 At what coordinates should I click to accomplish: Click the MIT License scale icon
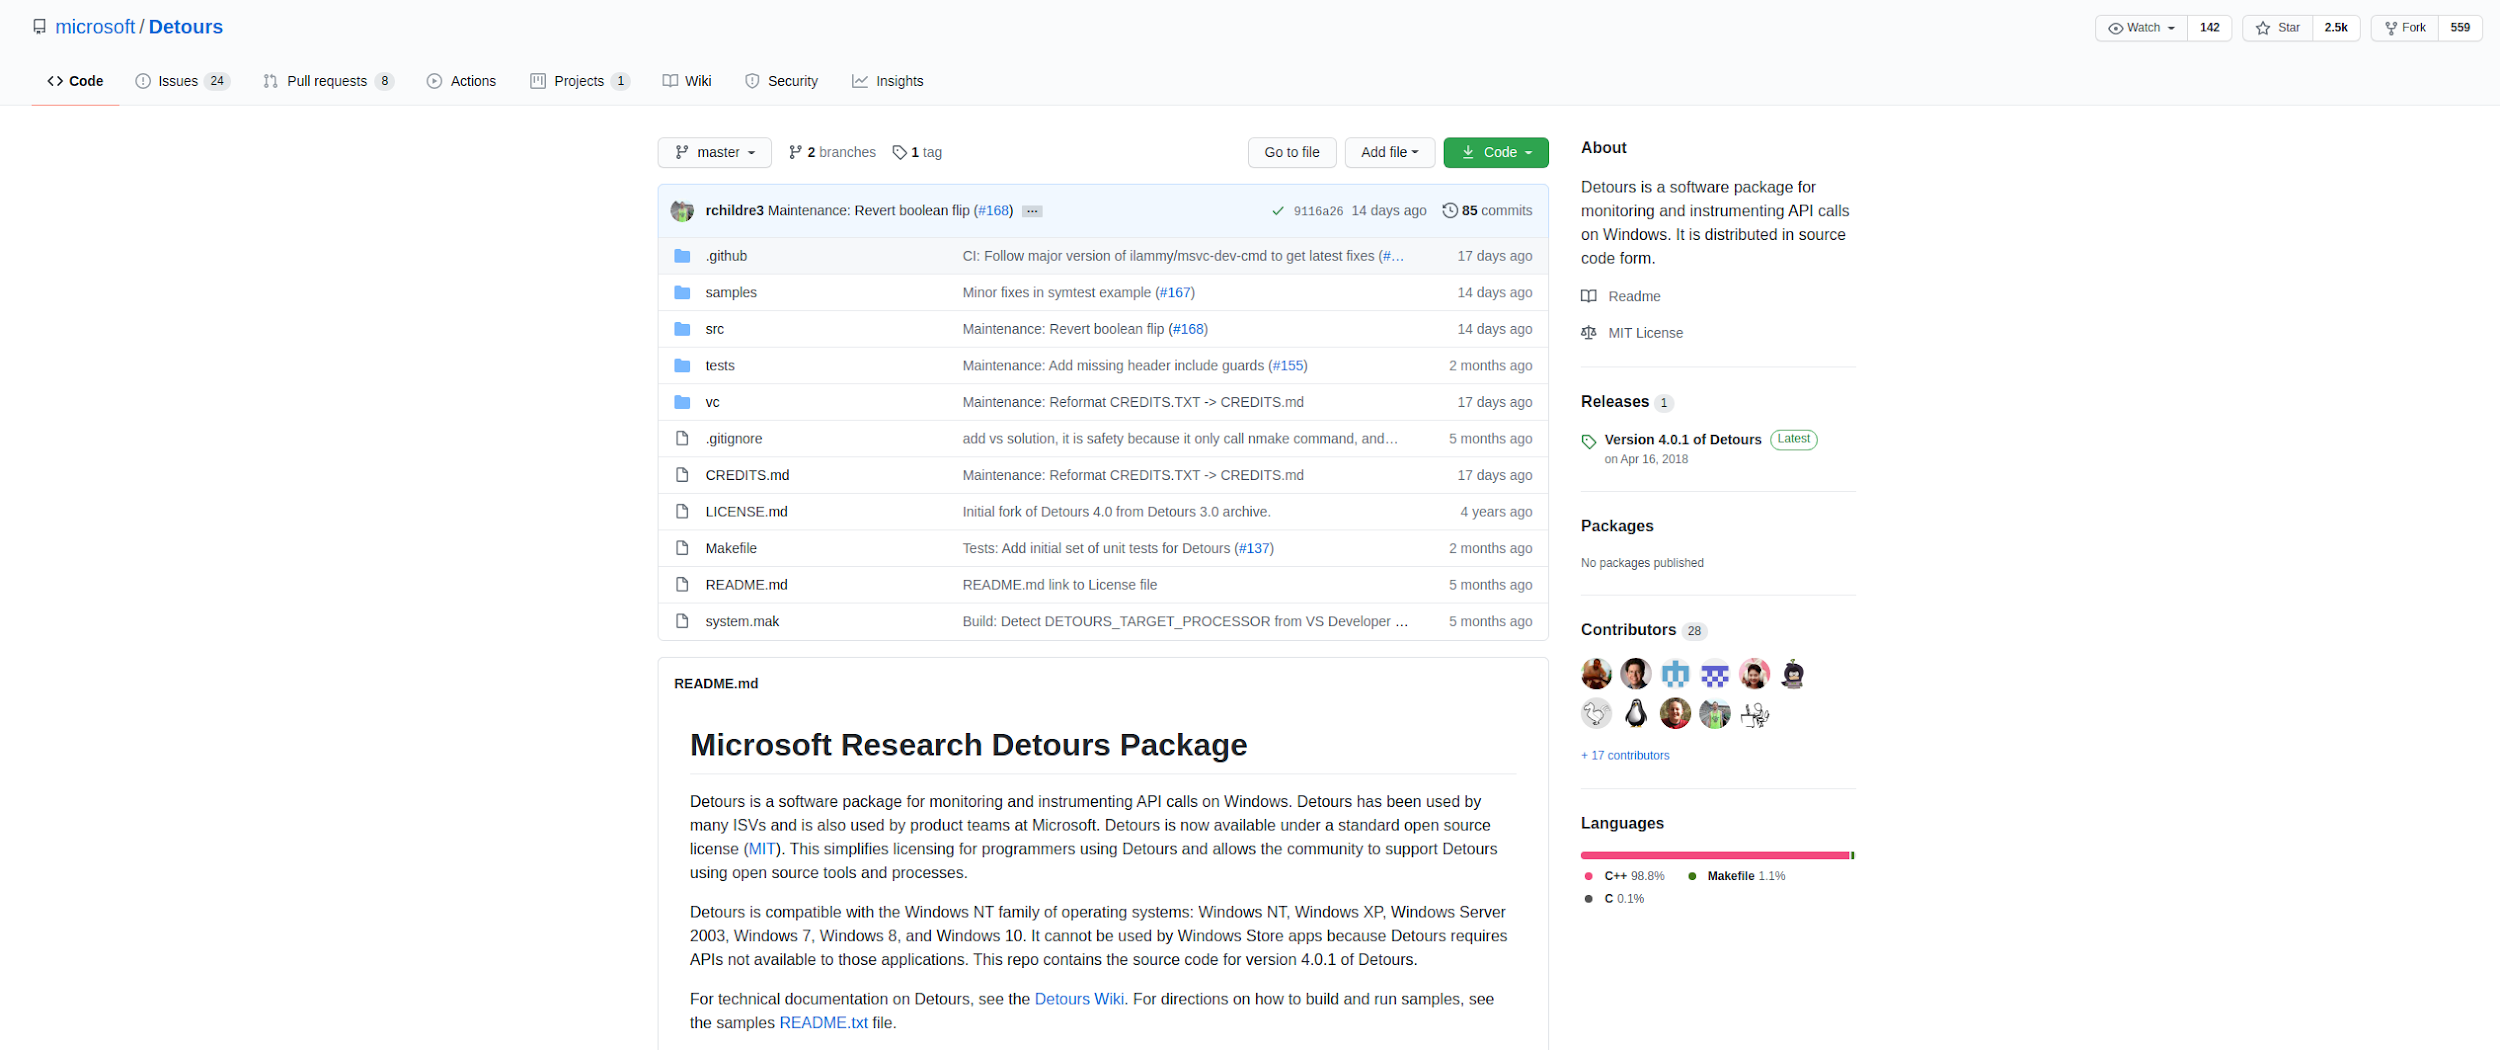pyautogui.click(x=1588, y=333)
